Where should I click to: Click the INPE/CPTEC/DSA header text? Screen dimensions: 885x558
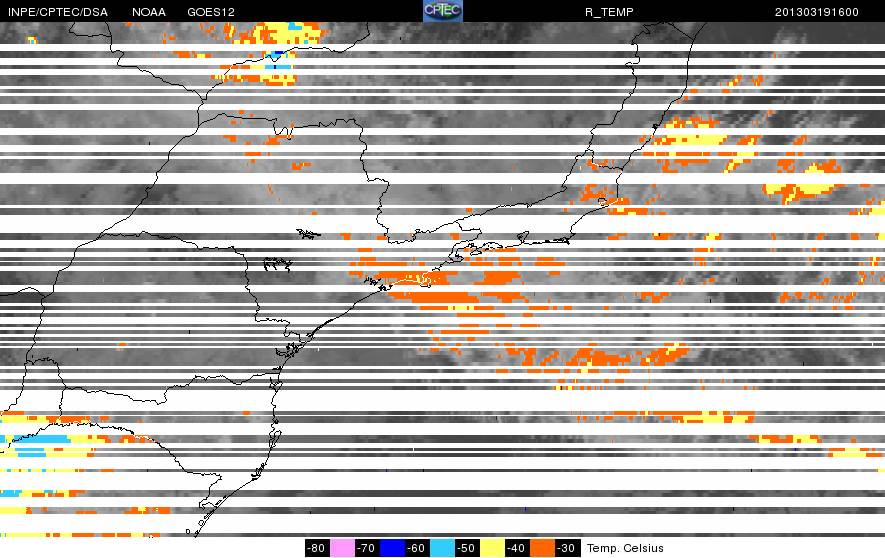(x=58, y=12)
